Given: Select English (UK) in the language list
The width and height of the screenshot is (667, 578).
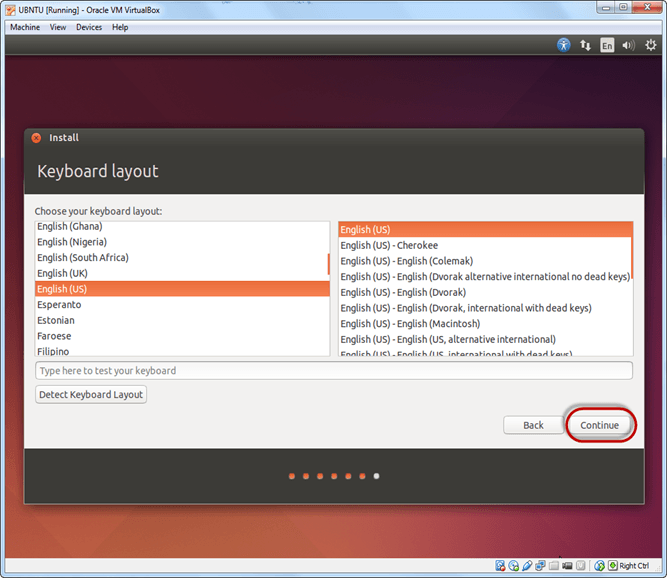Looking at the screenshot, I should [x=60, y=273].
